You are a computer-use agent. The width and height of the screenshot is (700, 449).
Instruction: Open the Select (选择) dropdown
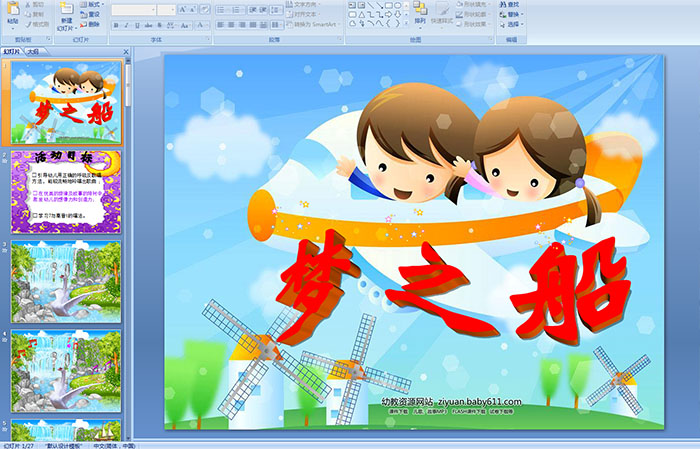pos(512,24)
